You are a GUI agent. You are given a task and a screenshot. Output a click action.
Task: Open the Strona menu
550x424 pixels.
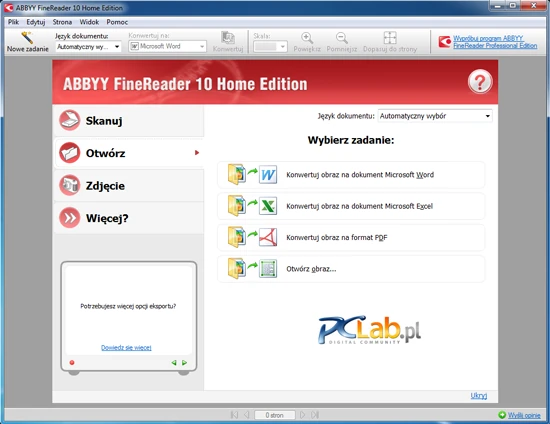[x=62, y=22]
